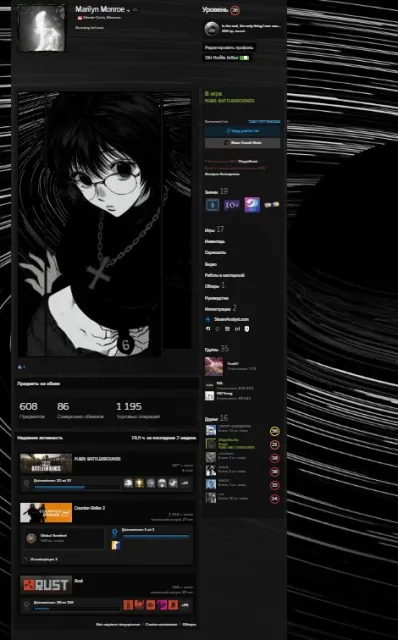Click the green PUBG: BATTLEGROUNDS in-game link
Image resolution: width=398 pixels, height=640 pixels.
pyautogui.click(x=229, y=100)
